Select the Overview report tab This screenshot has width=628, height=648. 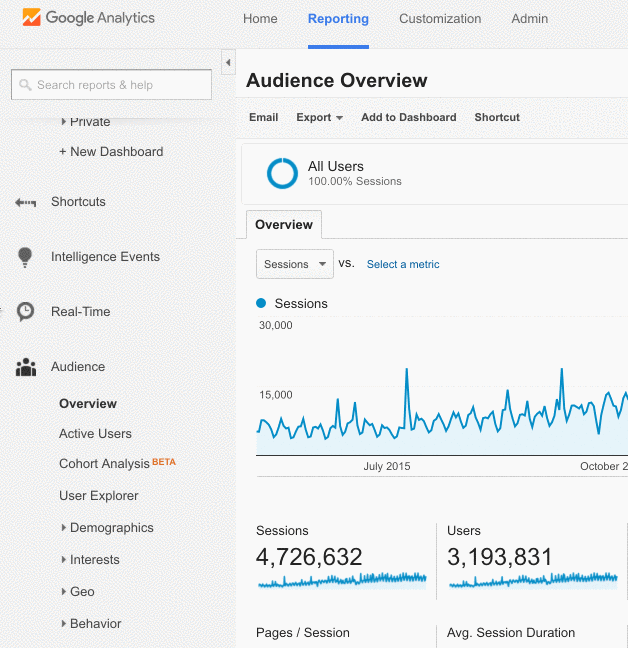pyautogui.click(x=284, y=224)
